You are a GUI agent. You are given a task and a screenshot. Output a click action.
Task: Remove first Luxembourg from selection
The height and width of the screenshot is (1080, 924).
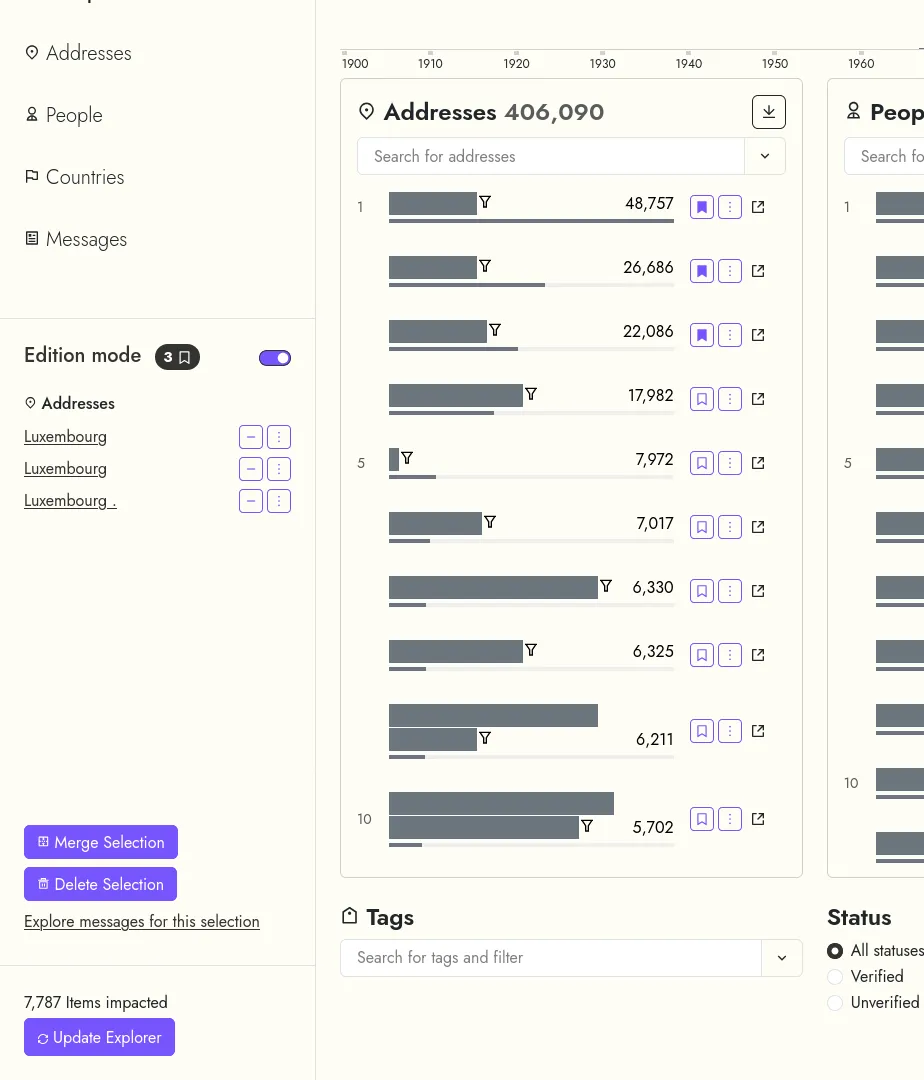[x=251, y=437]
